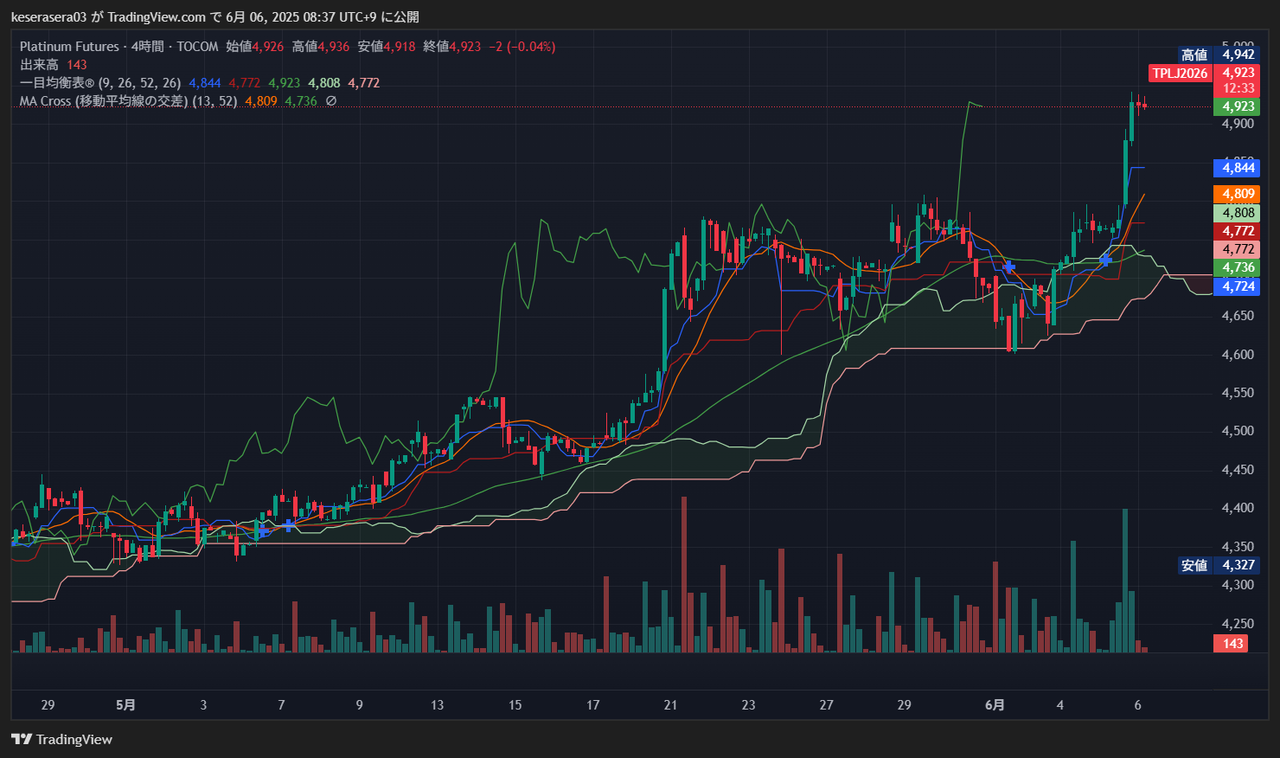Click the 7 date label on time axis
1280x758 pixels.
pyautogui.click(x=281, y=705)
